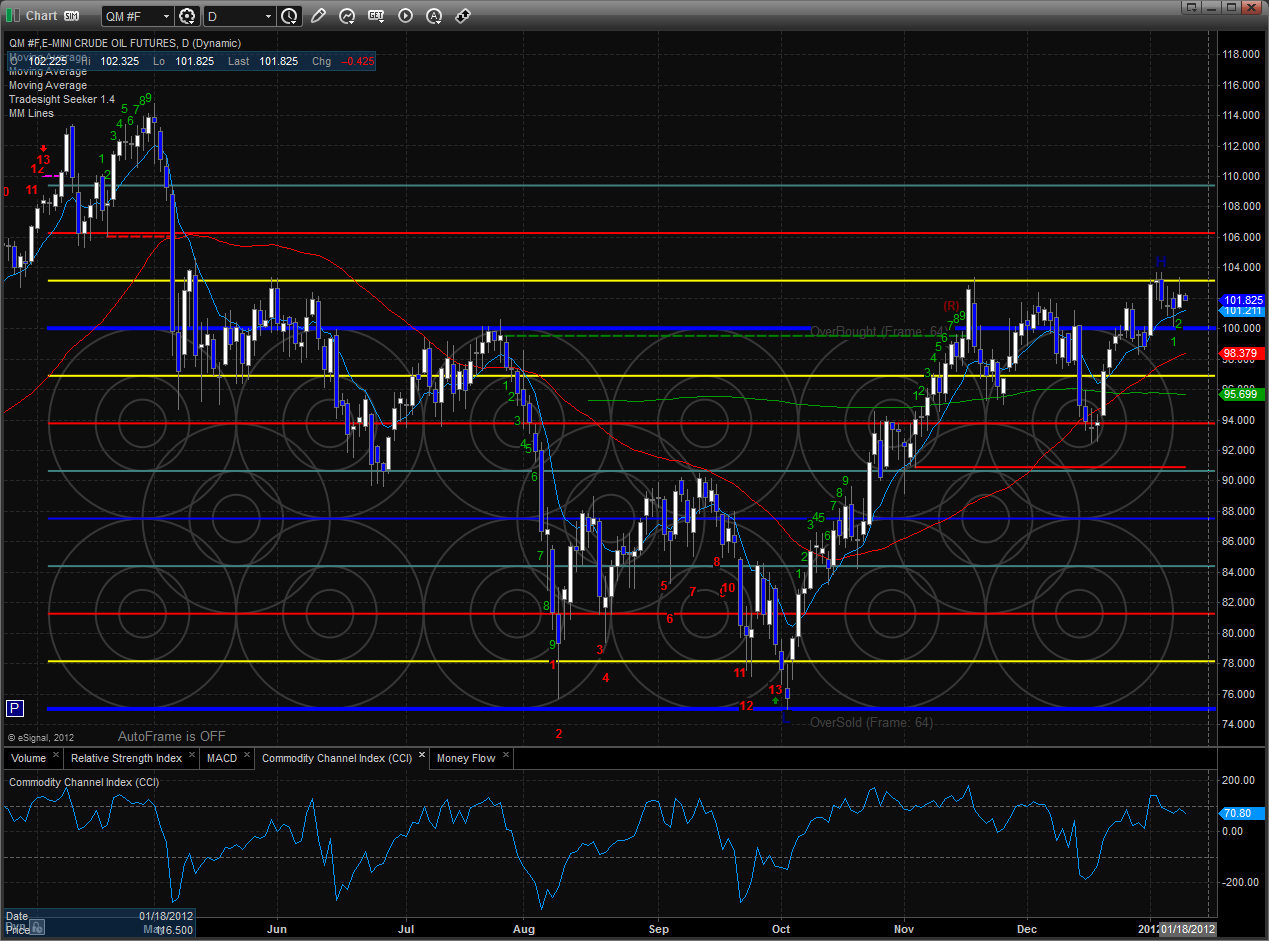Open the QM #F symbol dropdown
This screenshot has height=941, width=1269.
[x=137, y=16]
